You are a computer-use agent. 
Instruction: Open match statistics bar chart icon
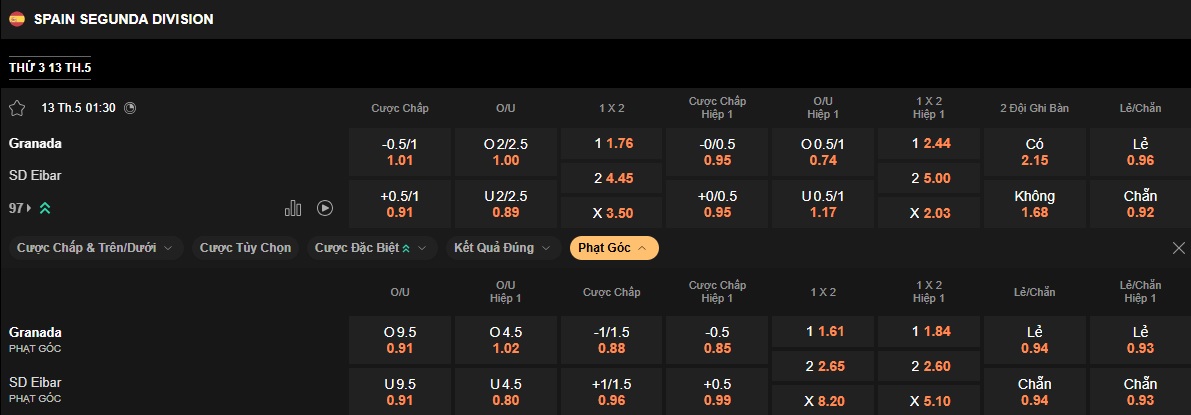coord(293,208)
